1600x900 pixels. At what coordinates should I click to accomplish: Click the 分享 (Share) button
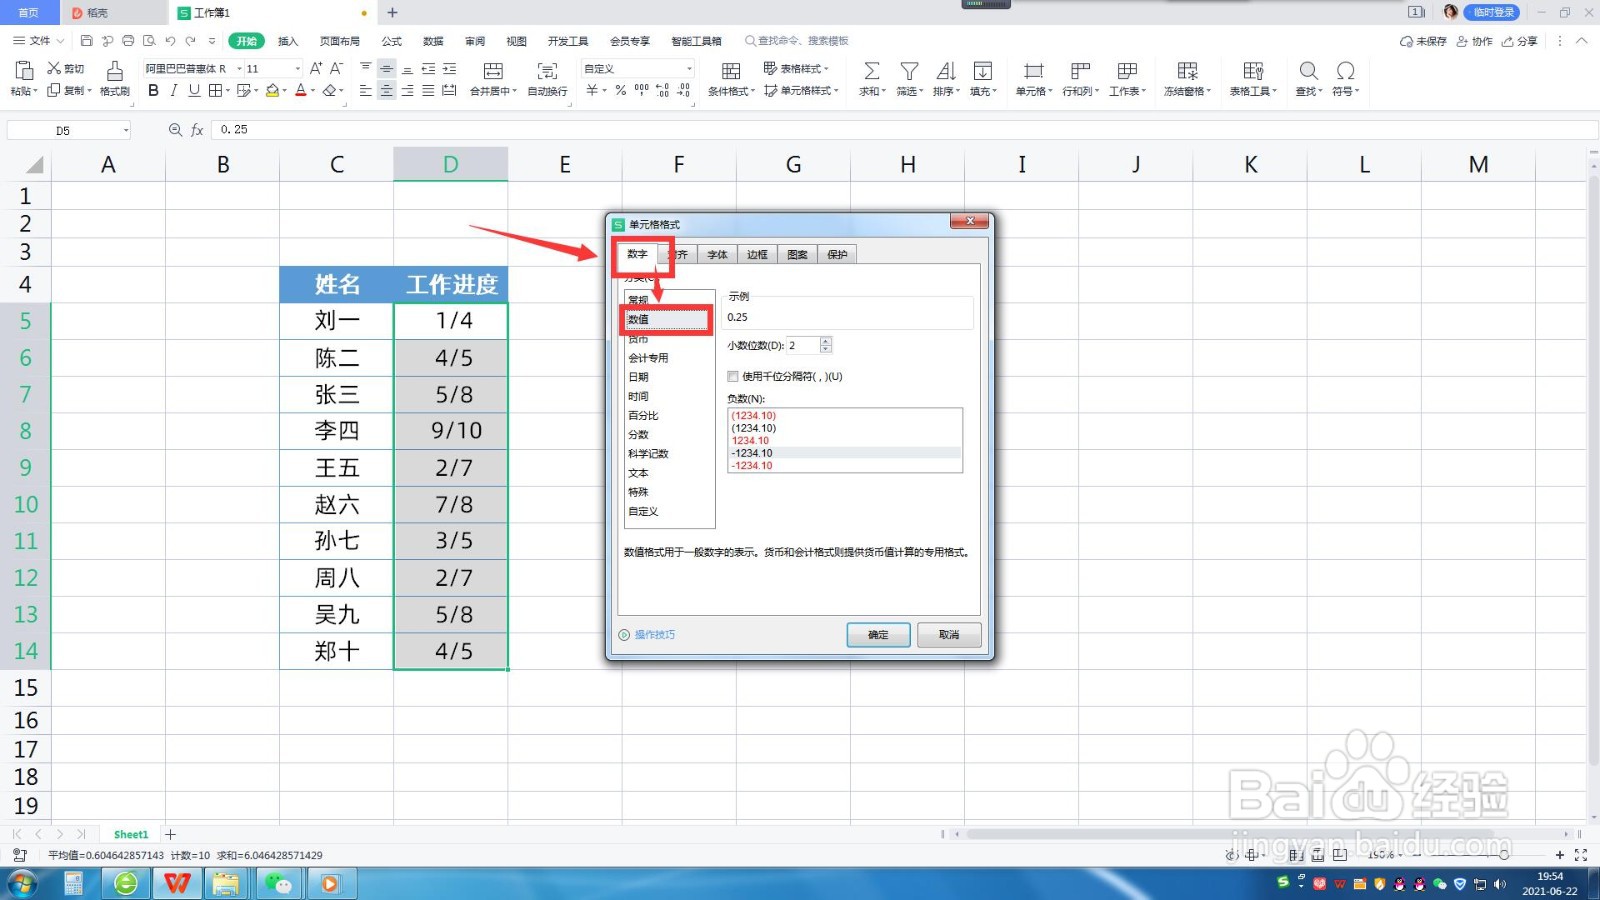(1520, 41)
